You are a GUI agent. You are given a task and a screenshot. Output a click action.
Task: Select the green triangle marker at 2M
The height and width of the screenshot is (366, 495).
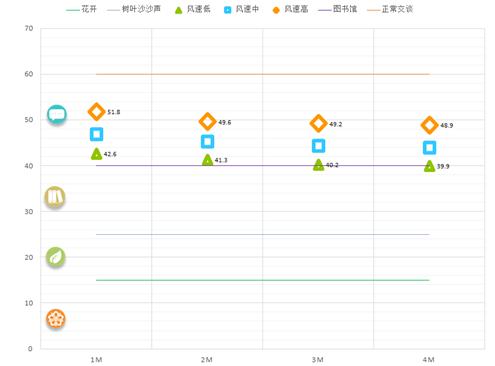pos(207,160)
